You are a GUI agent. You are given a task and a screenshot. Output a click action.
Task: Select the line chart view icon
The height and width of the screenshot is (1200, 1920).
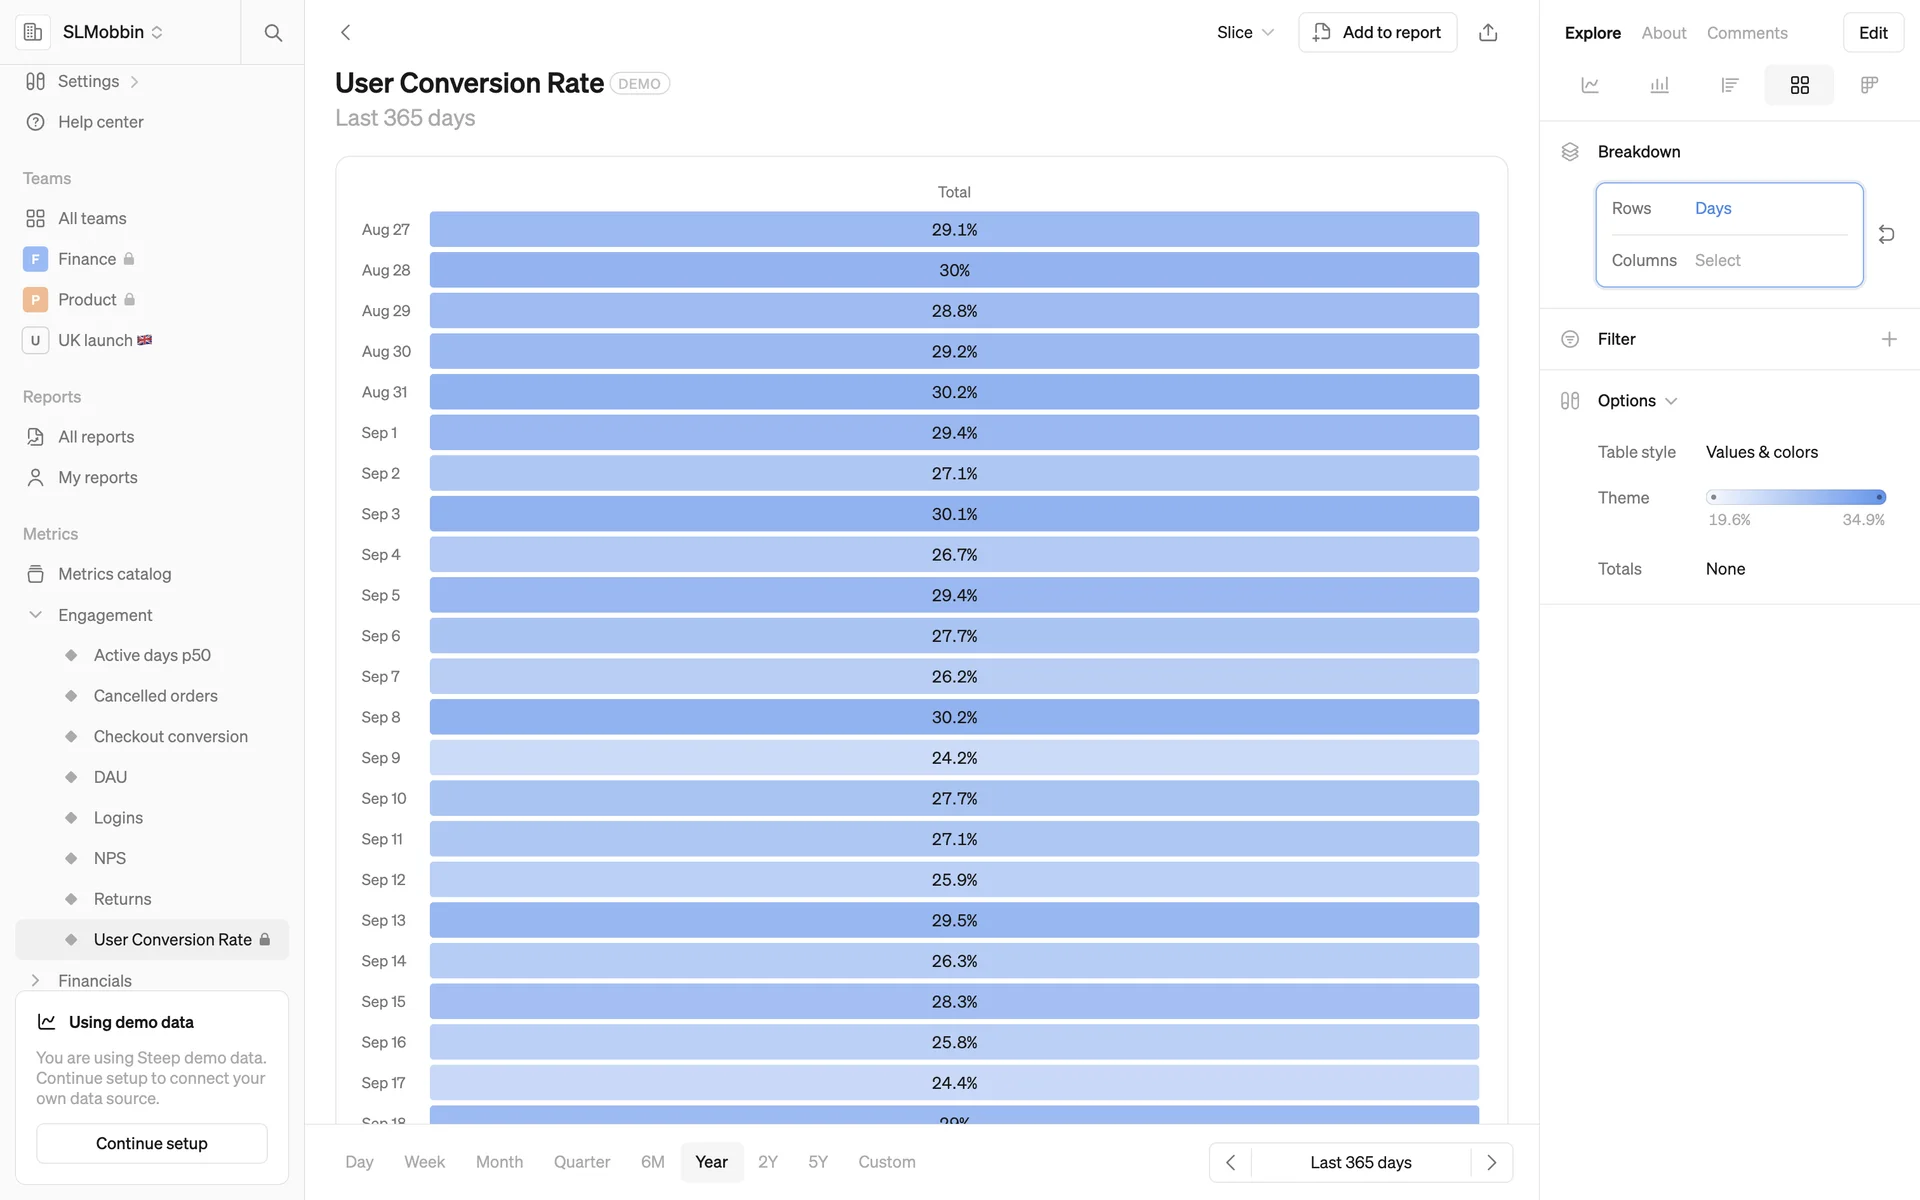coord(1590,85)
